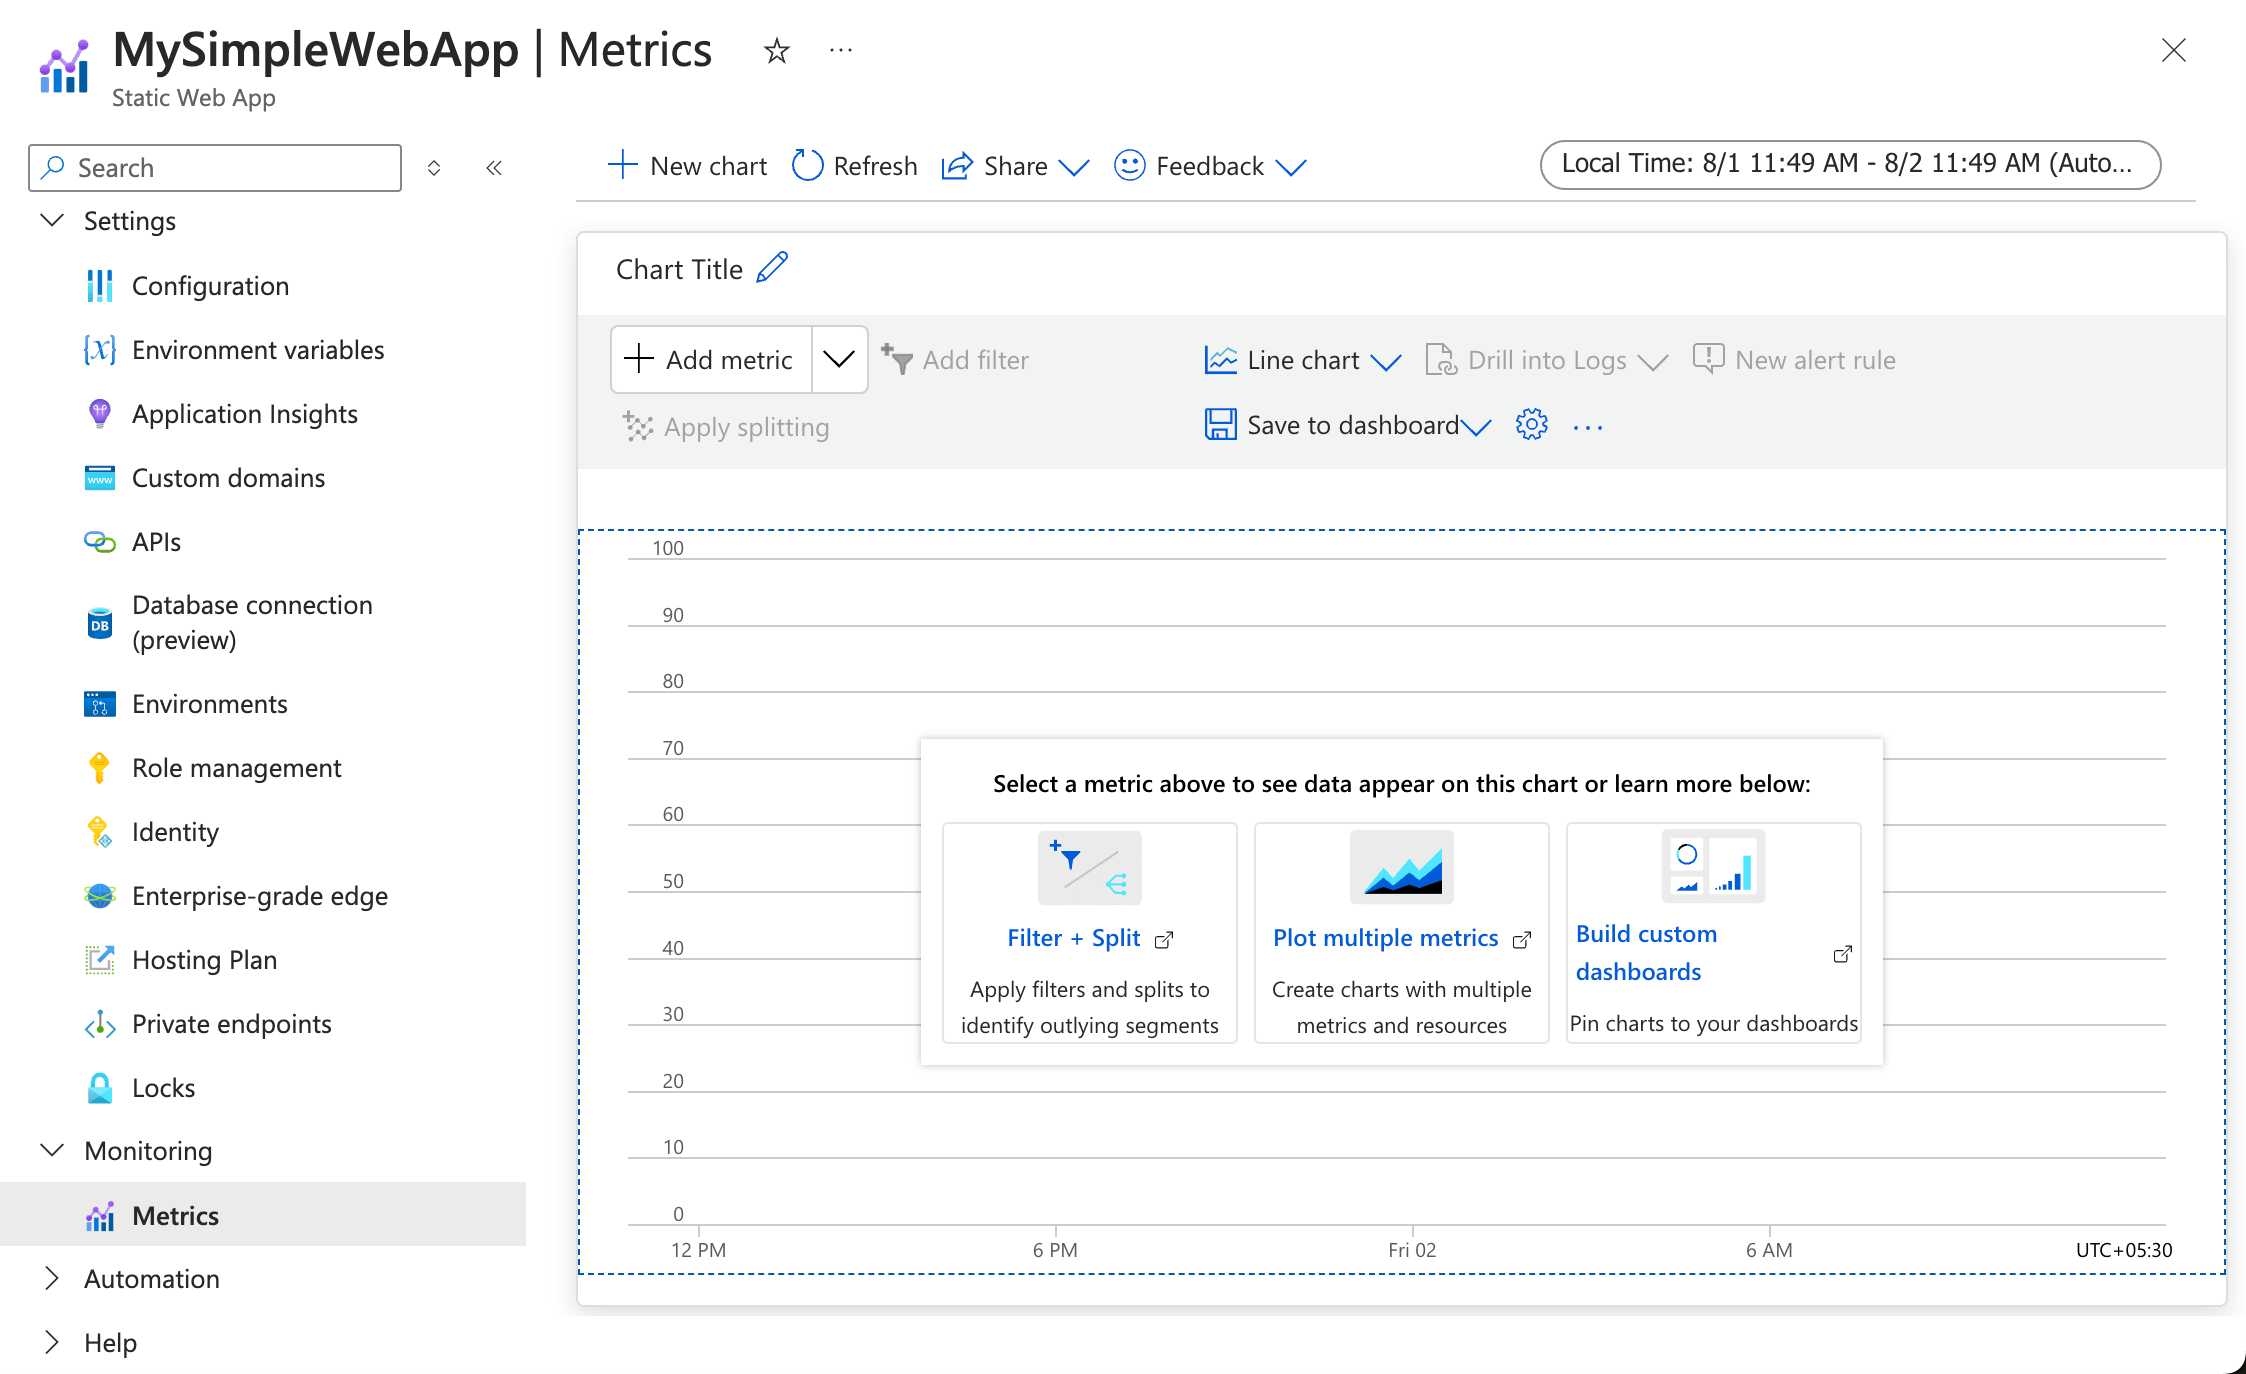The height and width of the screenshot is (1374, 2246).
Task: Click the Save to dashboard icon
Action: 1222,425
